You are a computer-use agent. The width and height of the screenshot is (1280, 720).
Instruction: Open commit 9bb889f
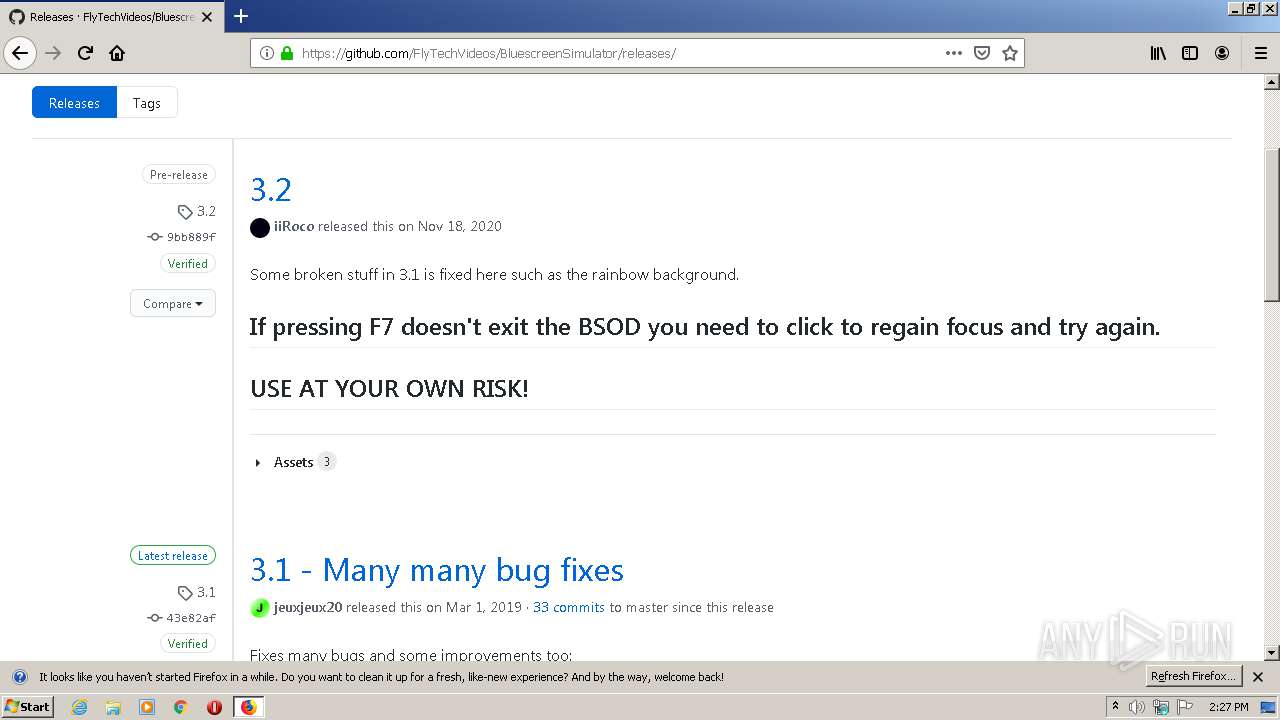(191, 237)
